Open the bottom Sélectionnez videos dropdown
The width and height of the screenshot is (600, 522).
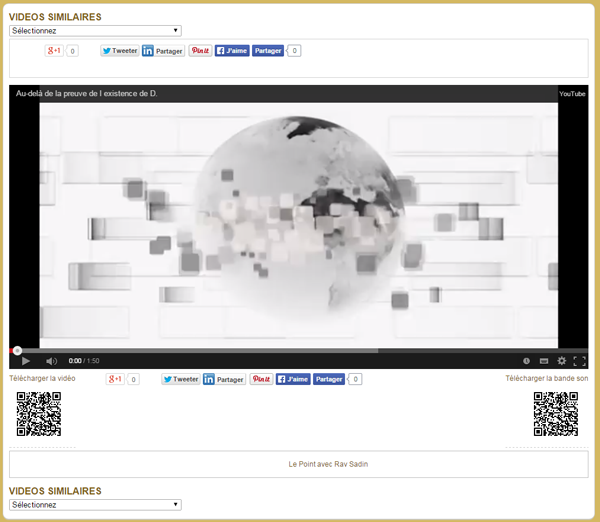95,505
